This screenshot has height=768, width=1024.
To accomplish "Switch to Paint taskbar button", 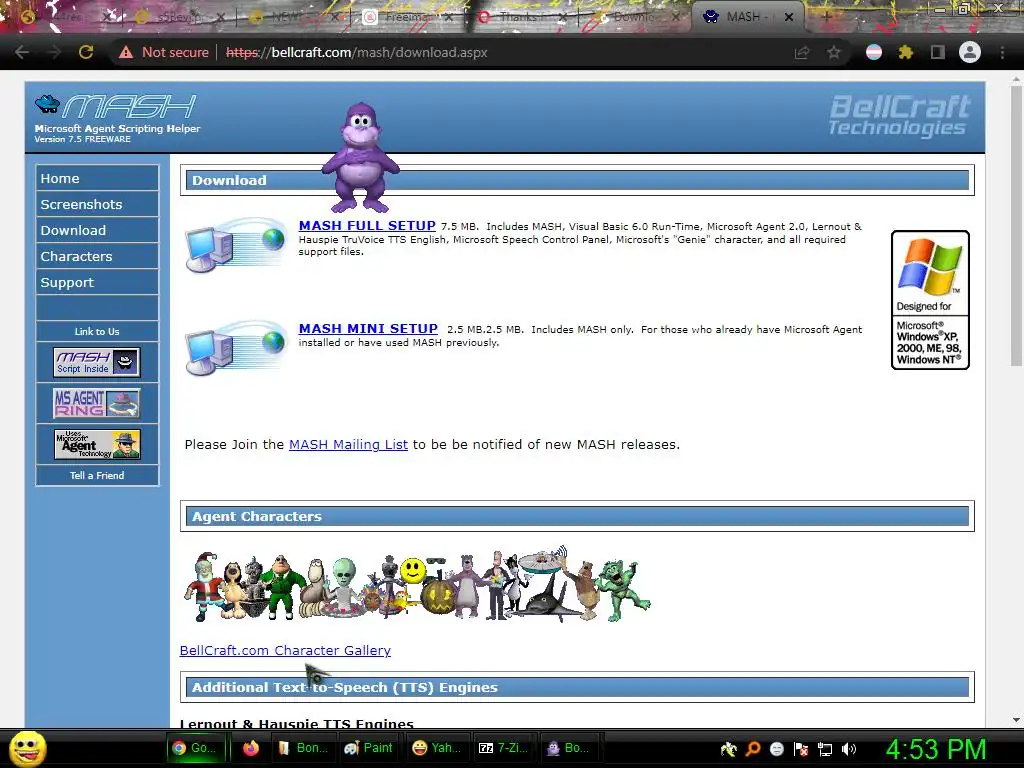I will point(368,748).
